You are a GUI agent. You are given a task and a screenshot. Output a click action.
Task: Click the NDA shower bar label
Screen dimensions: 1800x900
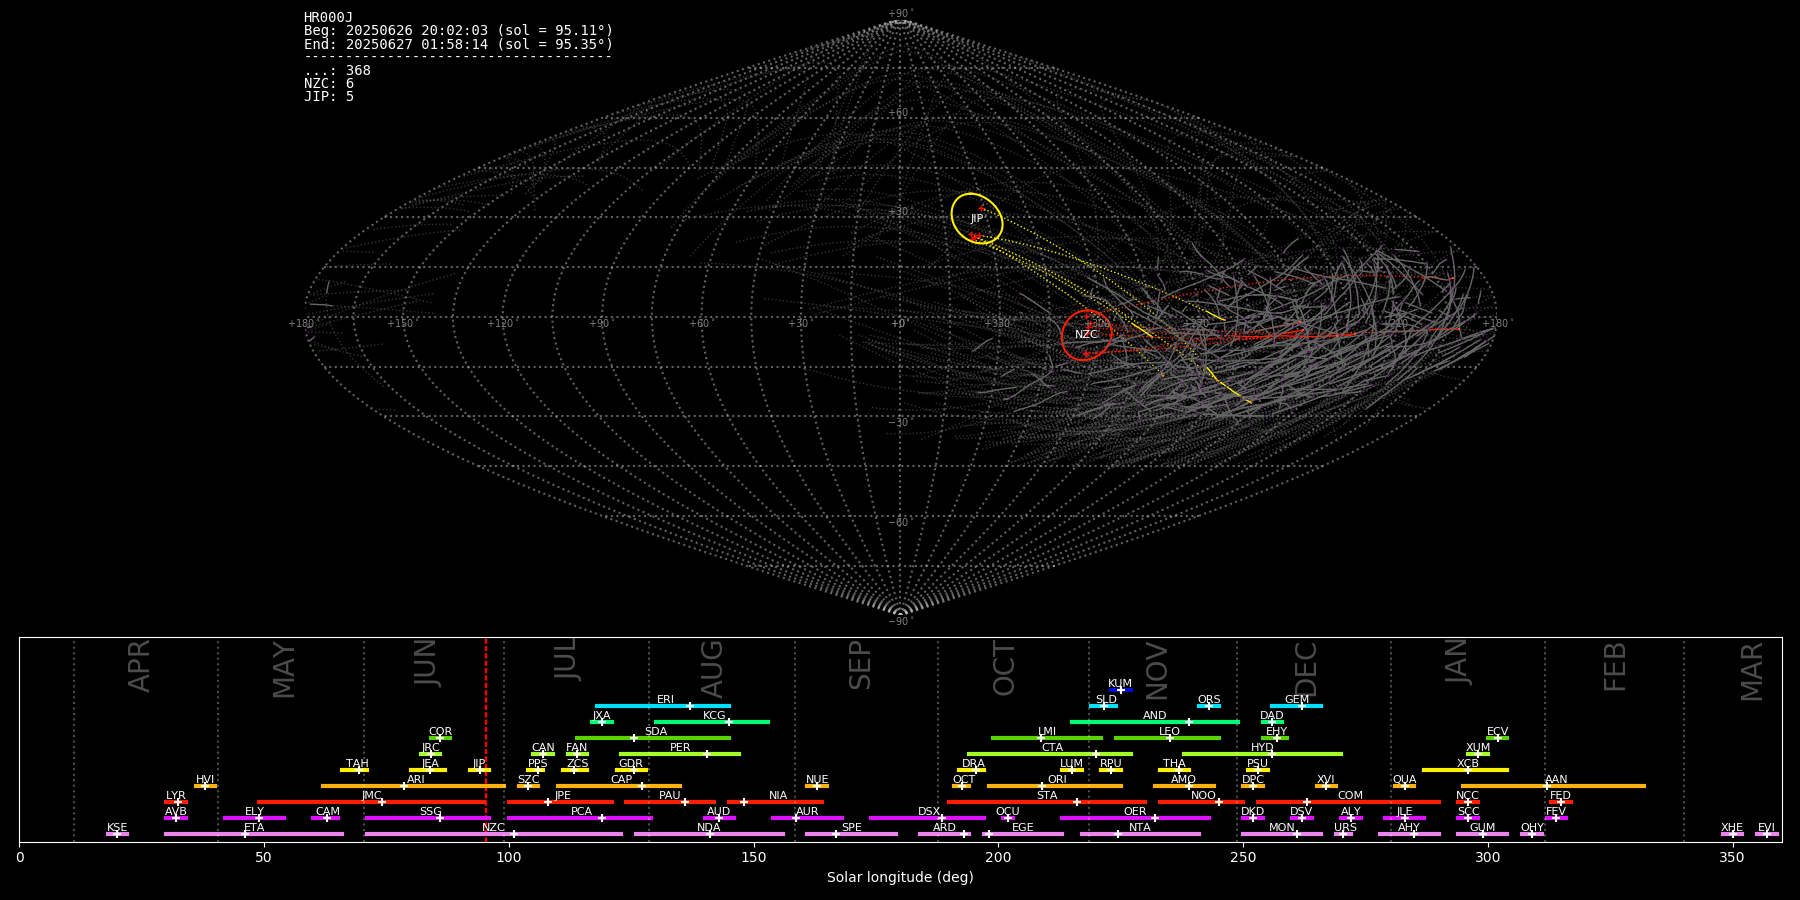(709, 828)
